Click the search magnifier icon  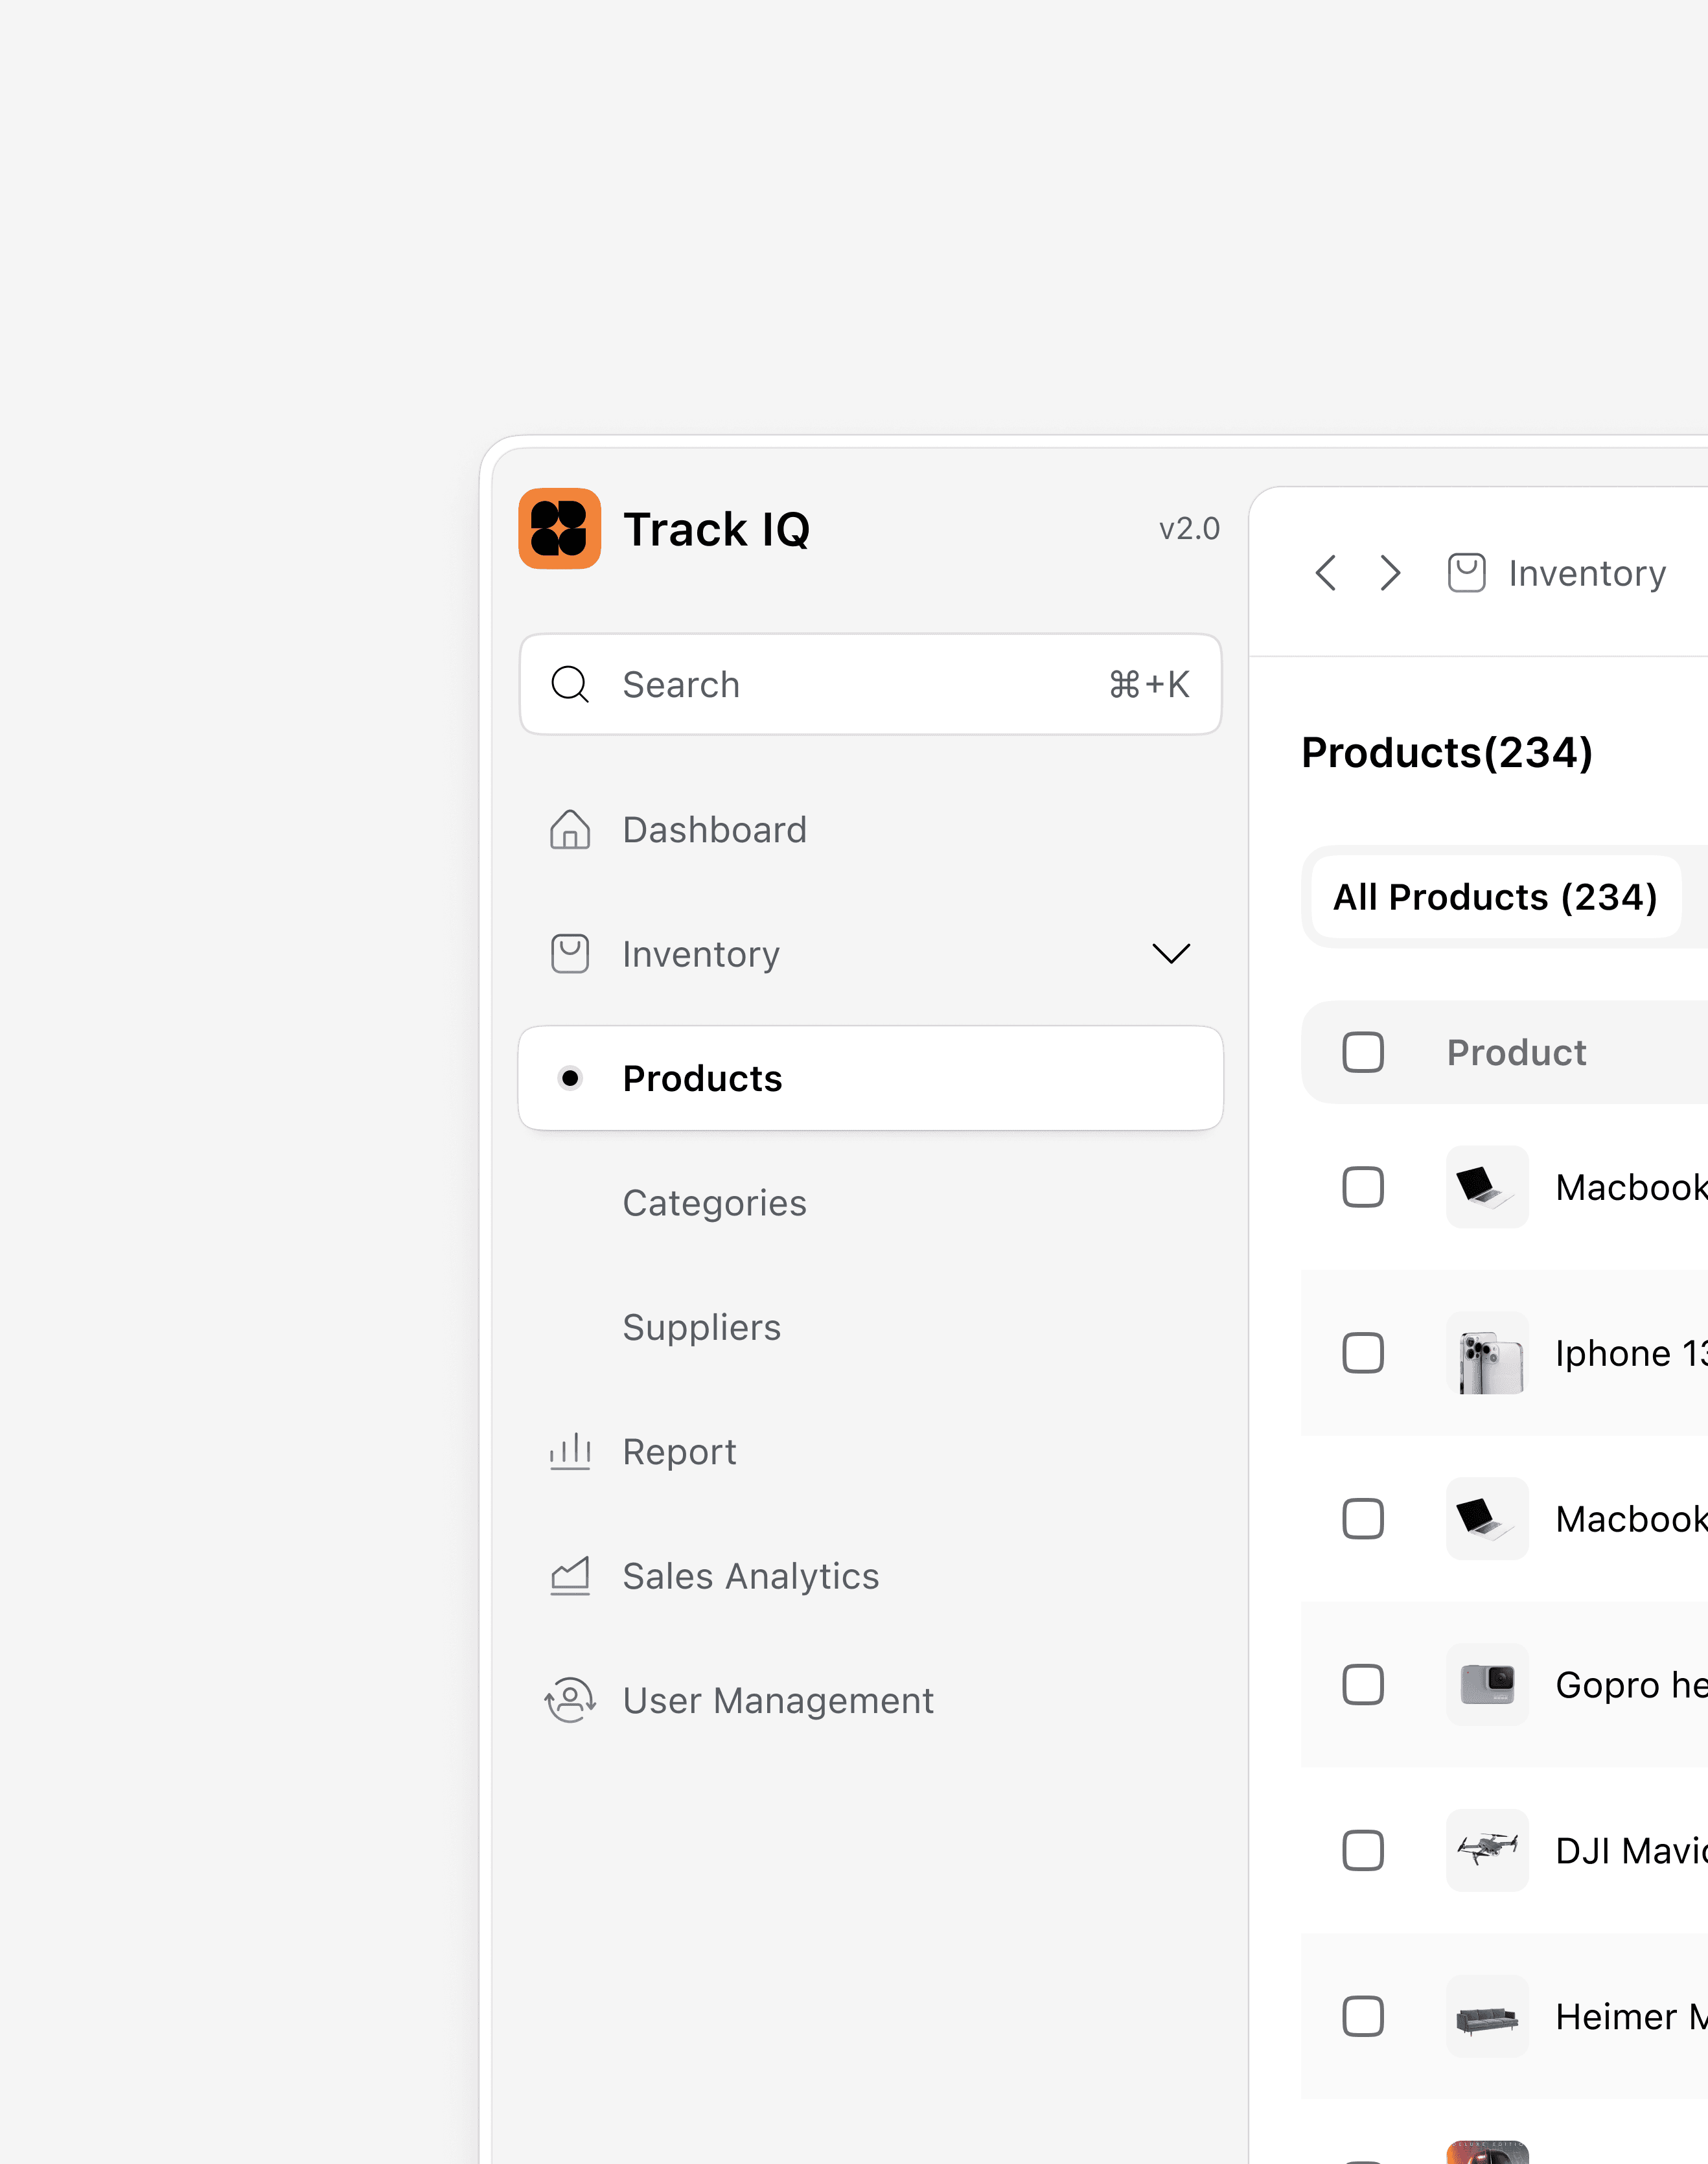[570, 685]
